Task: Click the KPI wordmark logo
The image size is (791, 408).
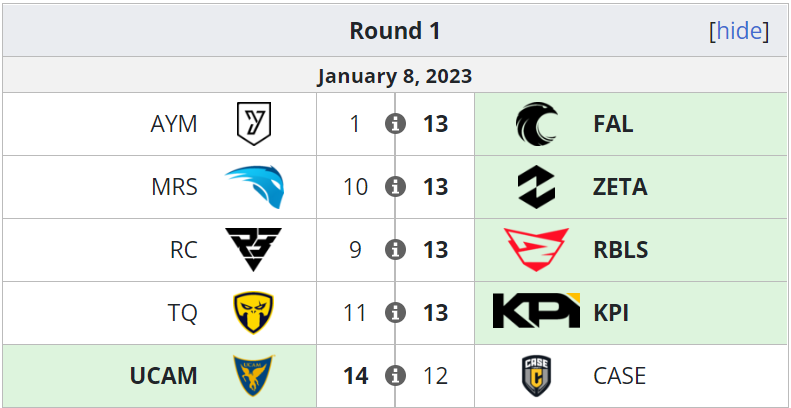Action: [536, 310]
